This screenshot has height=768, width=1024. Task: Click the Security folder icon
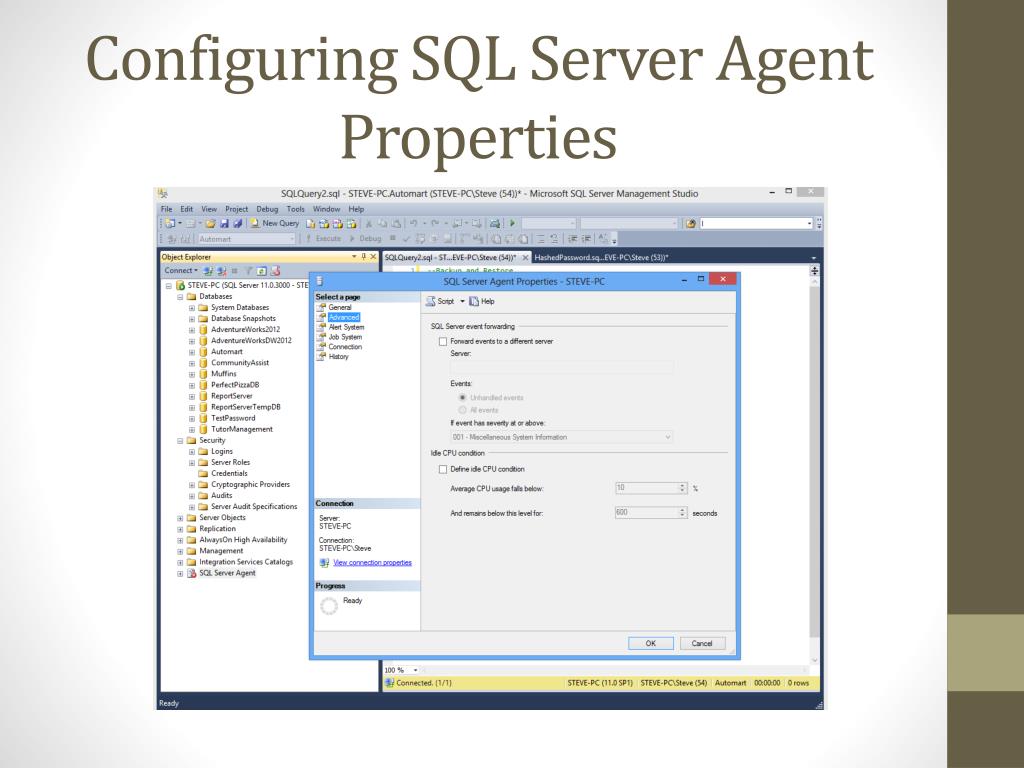click(x=191, y=441)
